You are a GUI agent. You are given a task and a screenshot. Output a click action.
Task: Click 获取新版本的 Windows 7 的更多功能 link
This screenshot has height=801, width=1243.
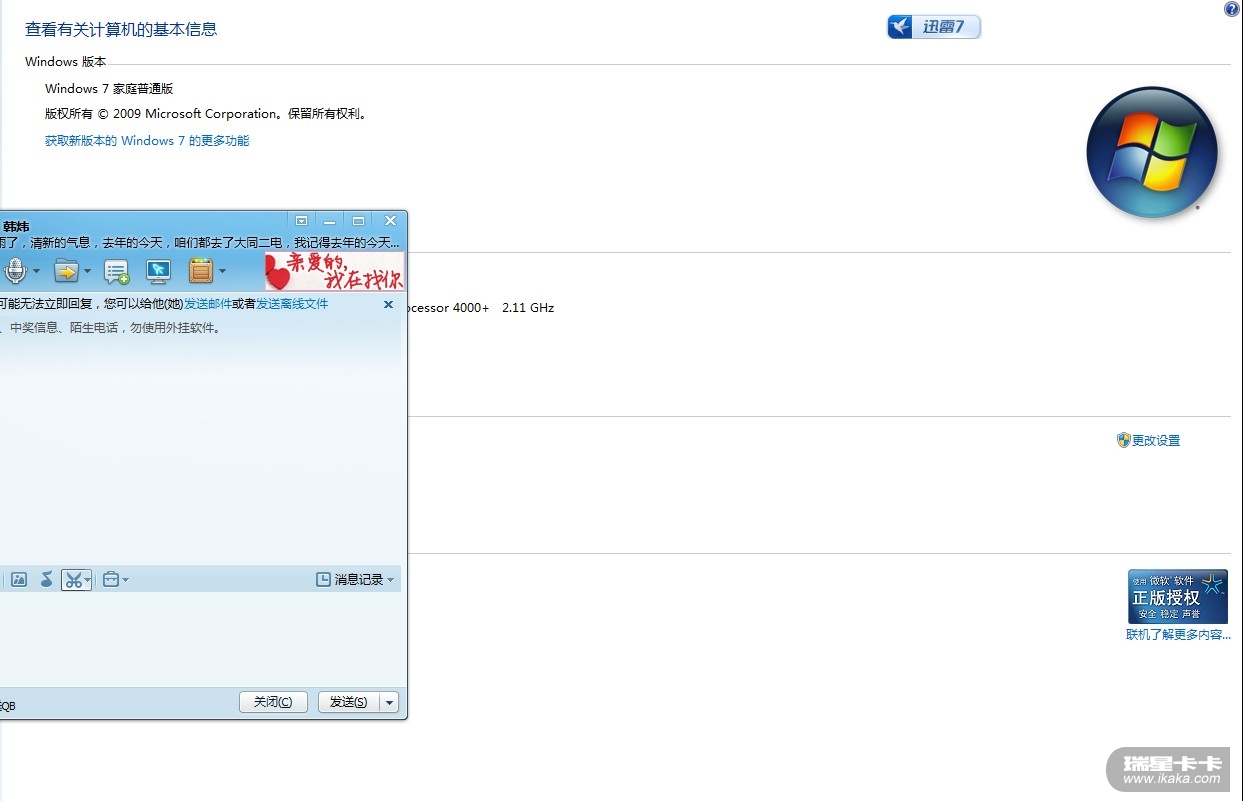[x=147, y=141]
